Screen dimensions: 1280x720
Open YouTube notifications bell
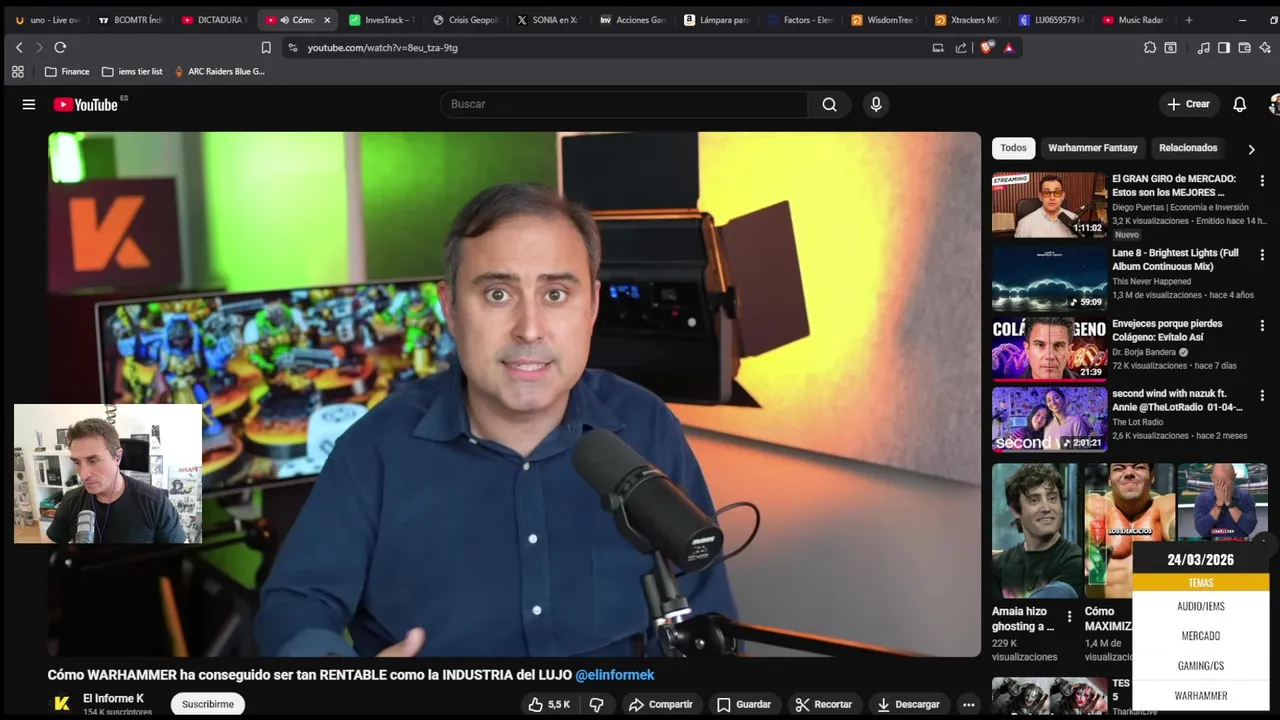click(x=1239, y=104)
